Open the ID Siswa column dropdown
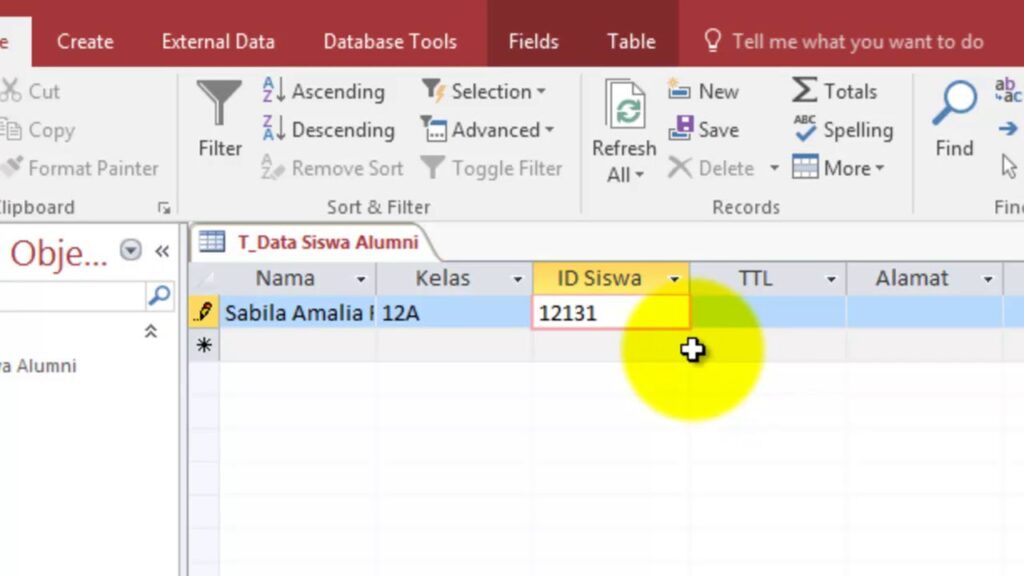Screen dimensions: 1024x576 pyautogui.click(x=676, y=279)
